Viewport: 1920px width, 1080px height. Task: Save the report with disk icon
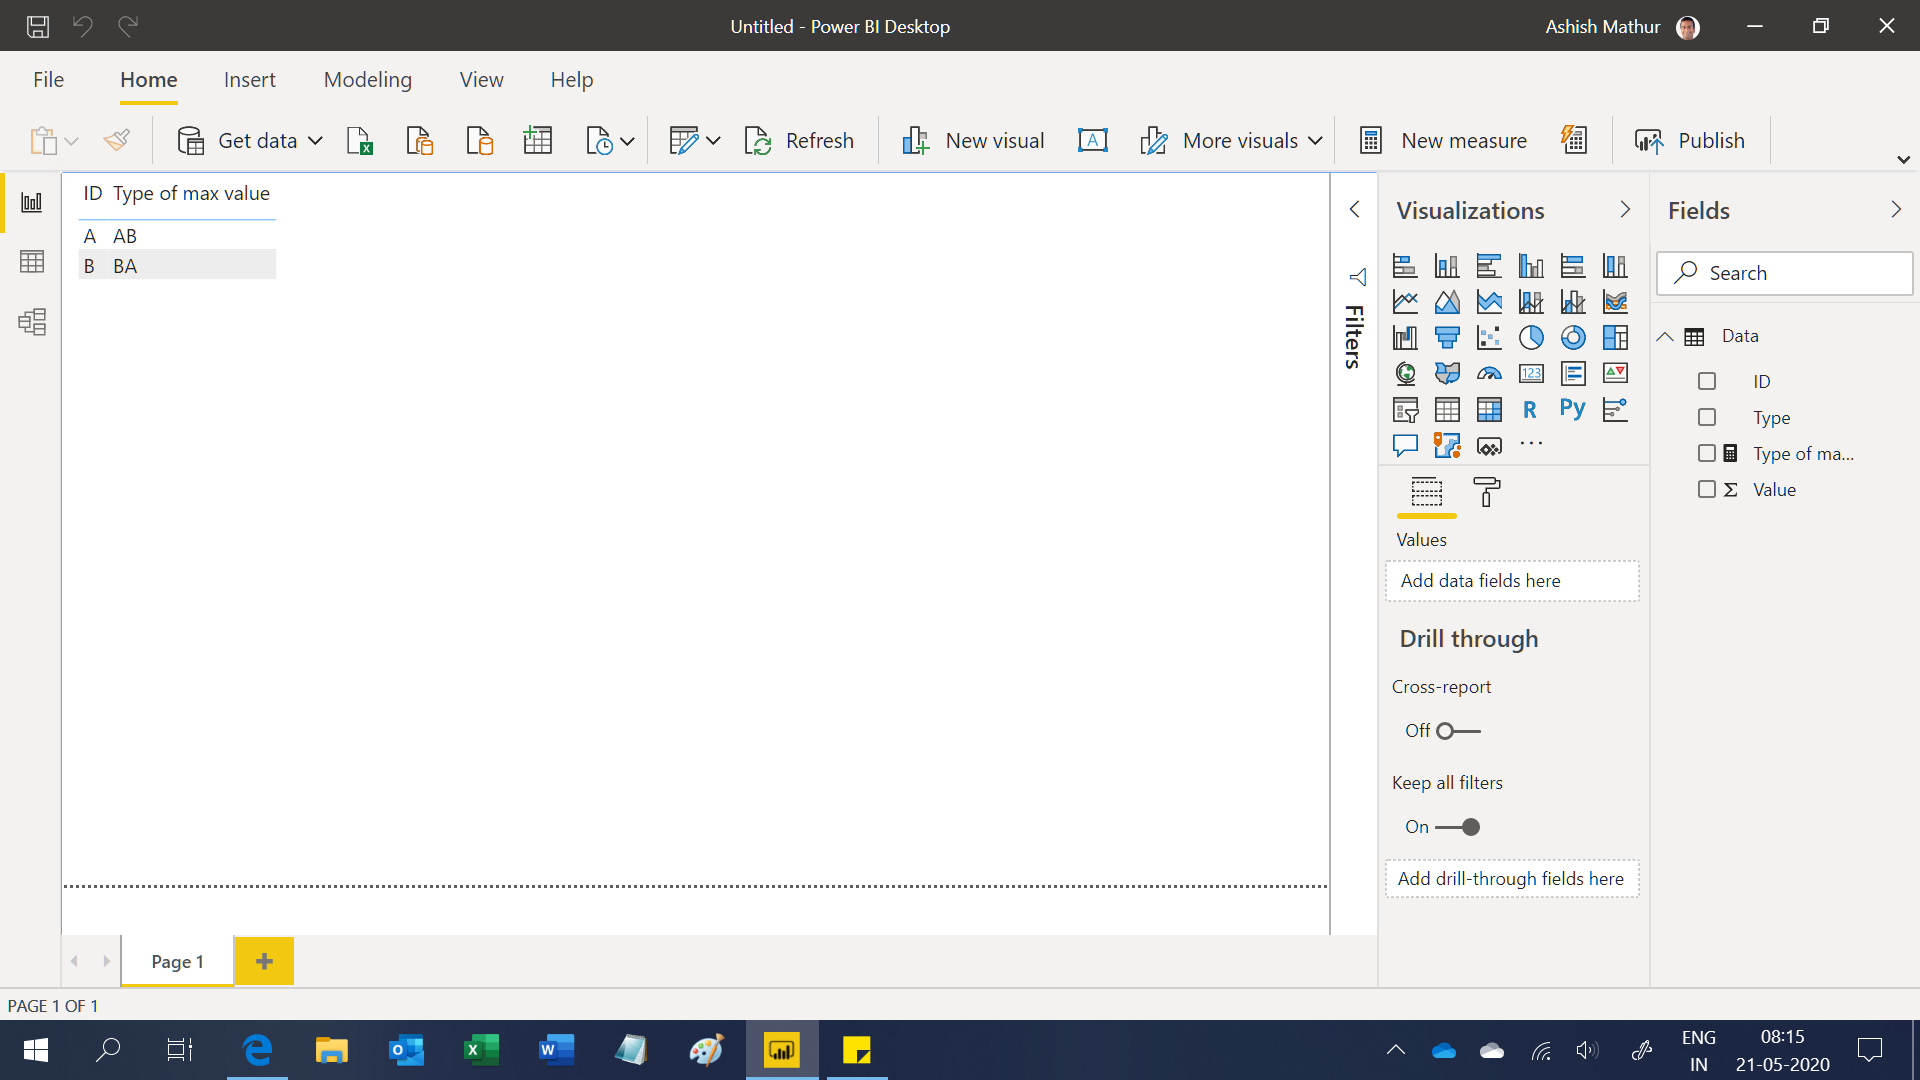tap(38, 26)
